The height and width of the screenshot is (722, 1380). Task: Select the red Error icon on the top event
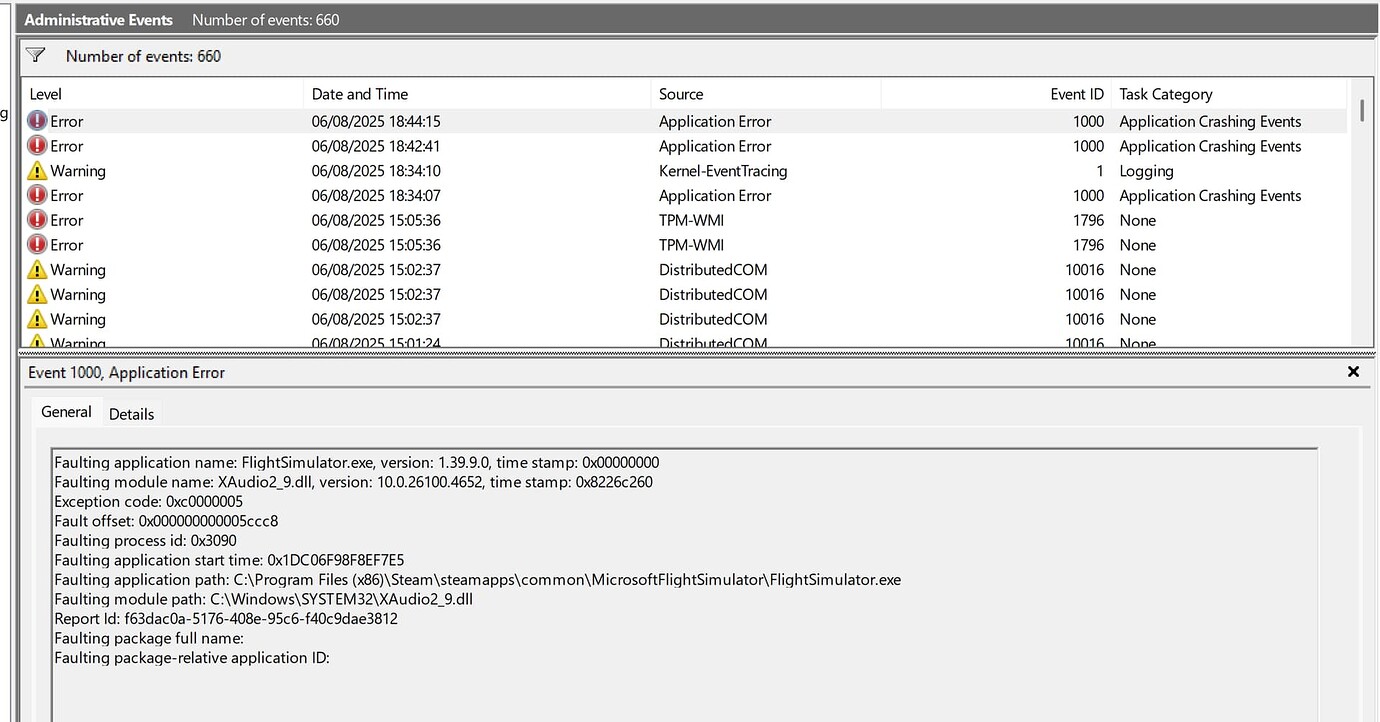pos(36,120)
